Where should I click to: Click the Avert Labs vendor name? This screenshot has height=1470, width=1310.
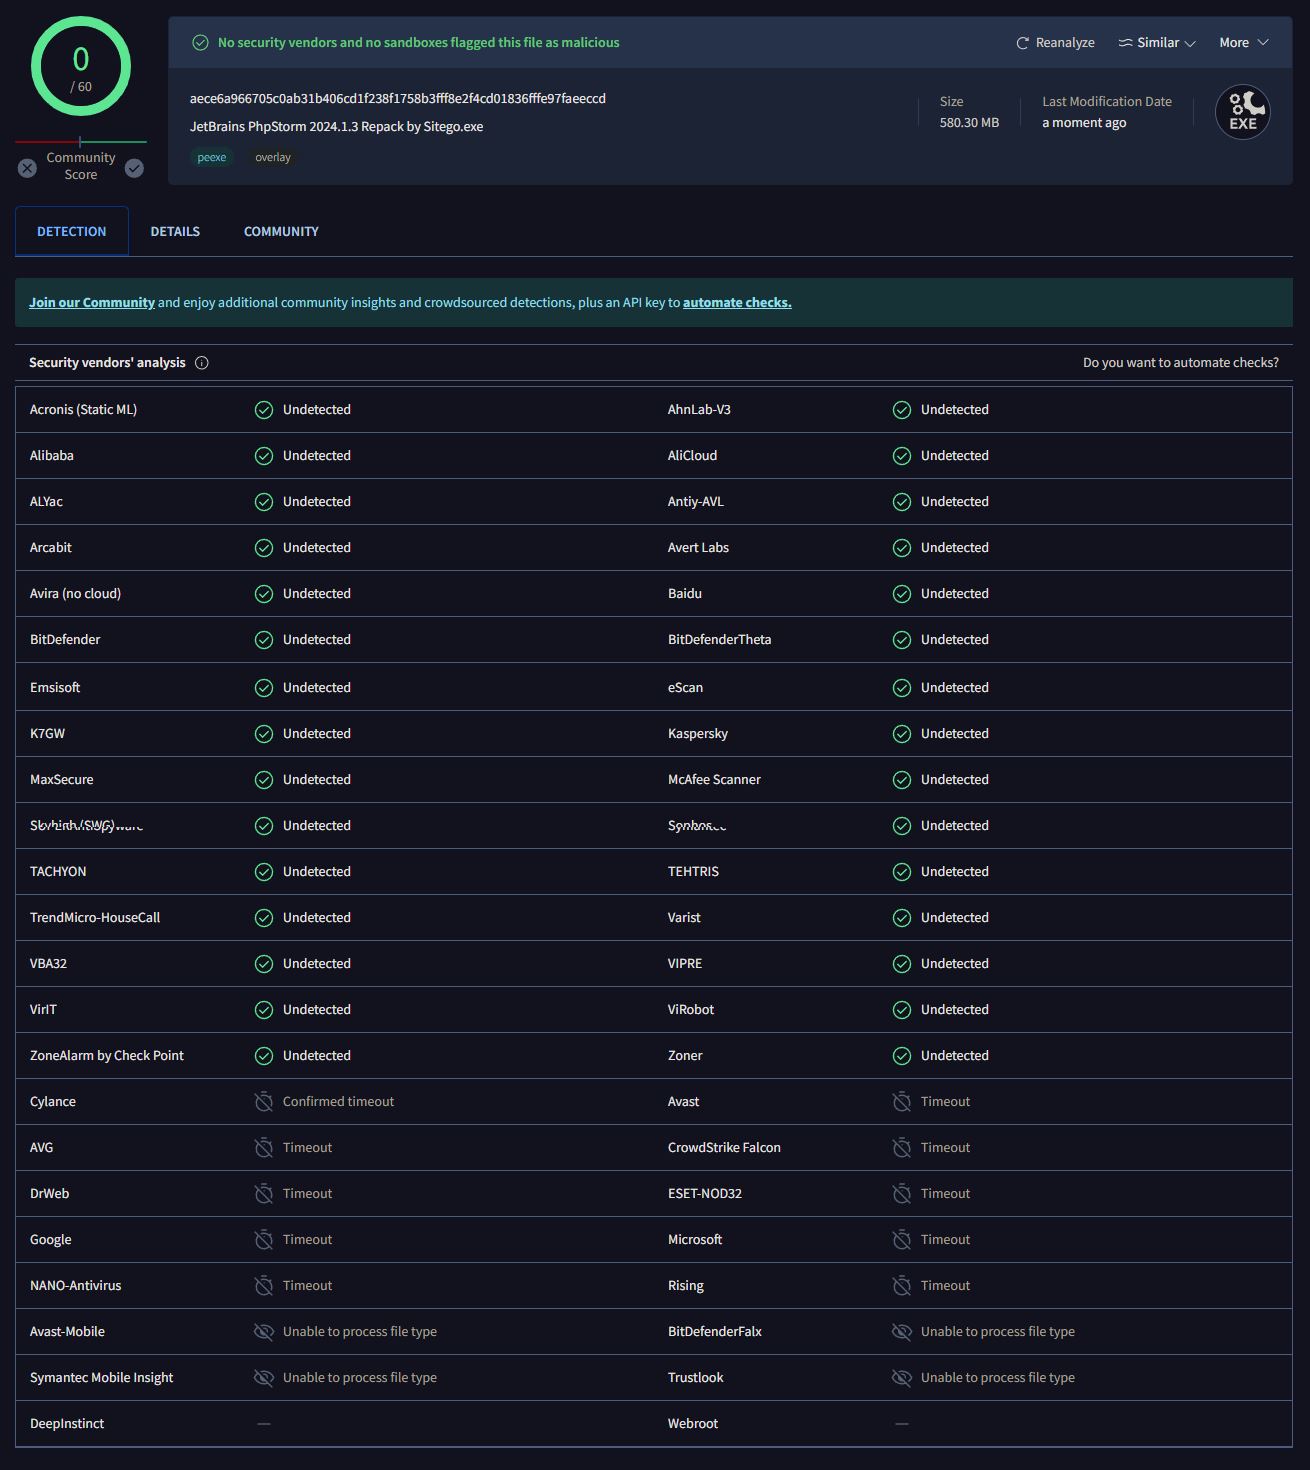[698, 548]
